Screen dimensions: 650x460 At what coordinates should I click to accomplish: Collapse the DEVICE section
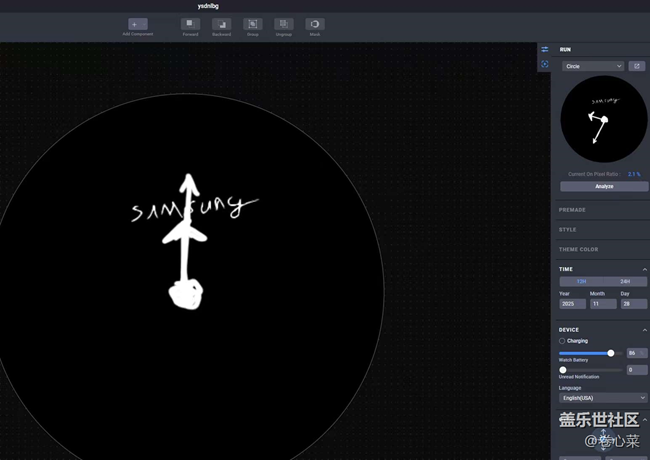point(643,330)
